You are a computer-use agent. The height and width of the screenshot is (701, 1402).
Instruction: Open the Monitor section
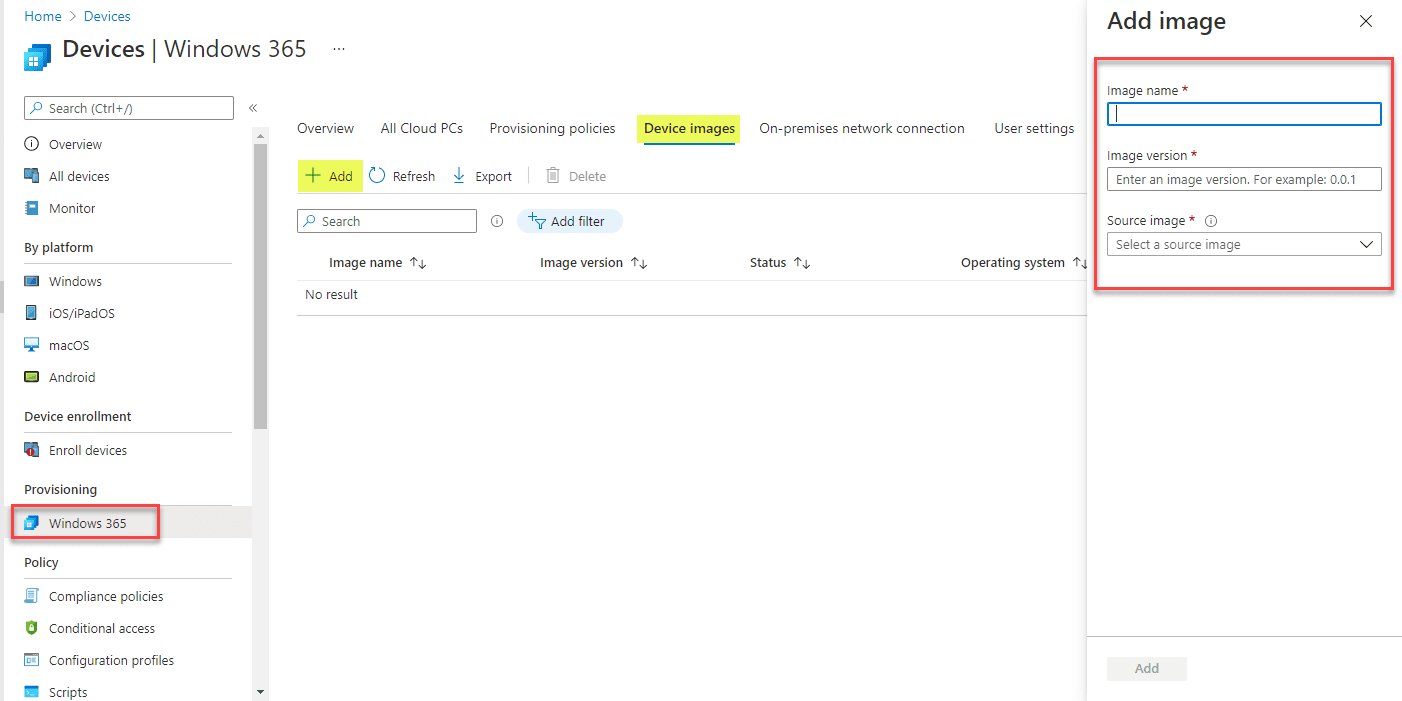tap(73, 208)
